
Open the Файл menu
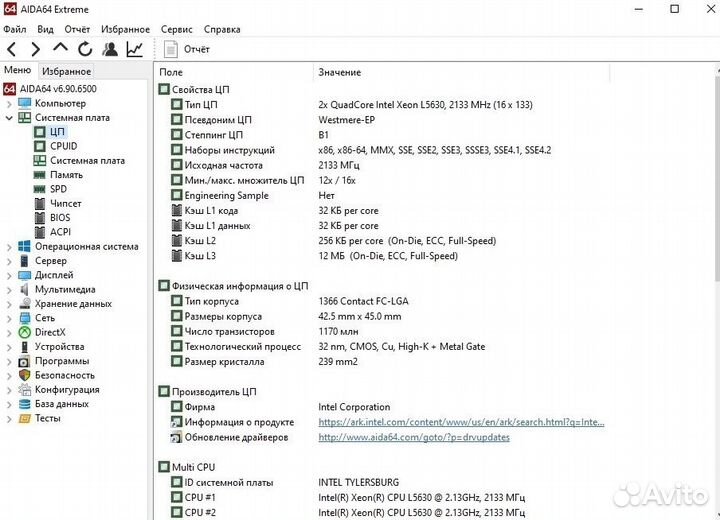click(15, 29)
